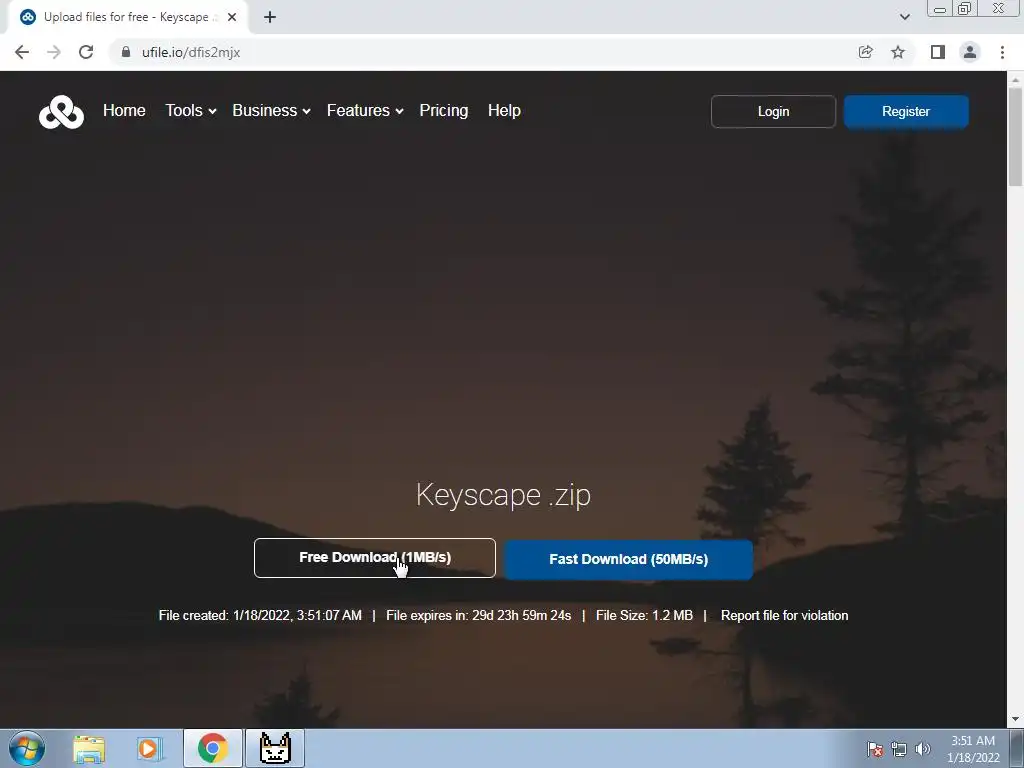Viewport: 1024px width, 768px height.
Task: Open Windows Explorer from the taskbar
Action: [89, 749]
